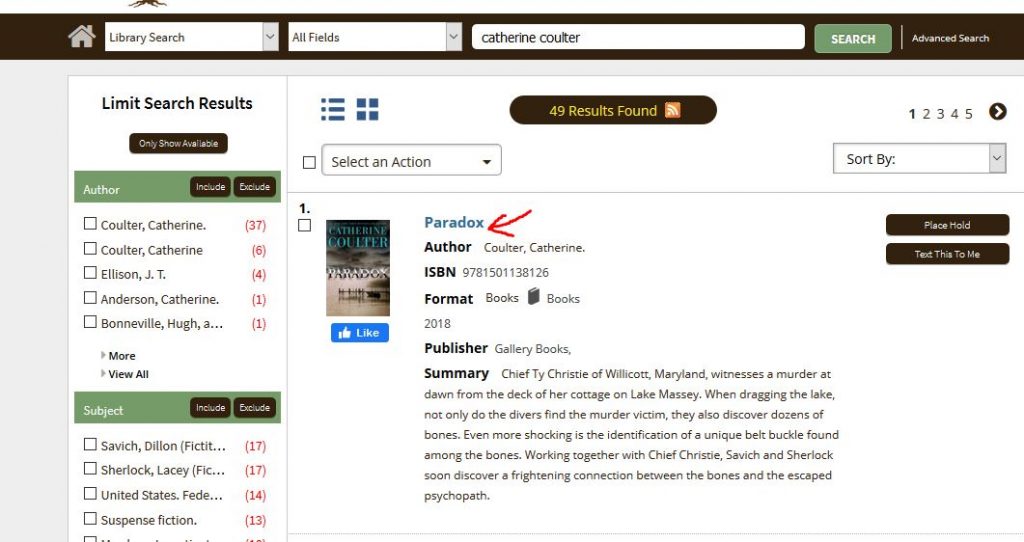Switch to grid view icon
This screenshot has height=542, width=1024.
368,110
